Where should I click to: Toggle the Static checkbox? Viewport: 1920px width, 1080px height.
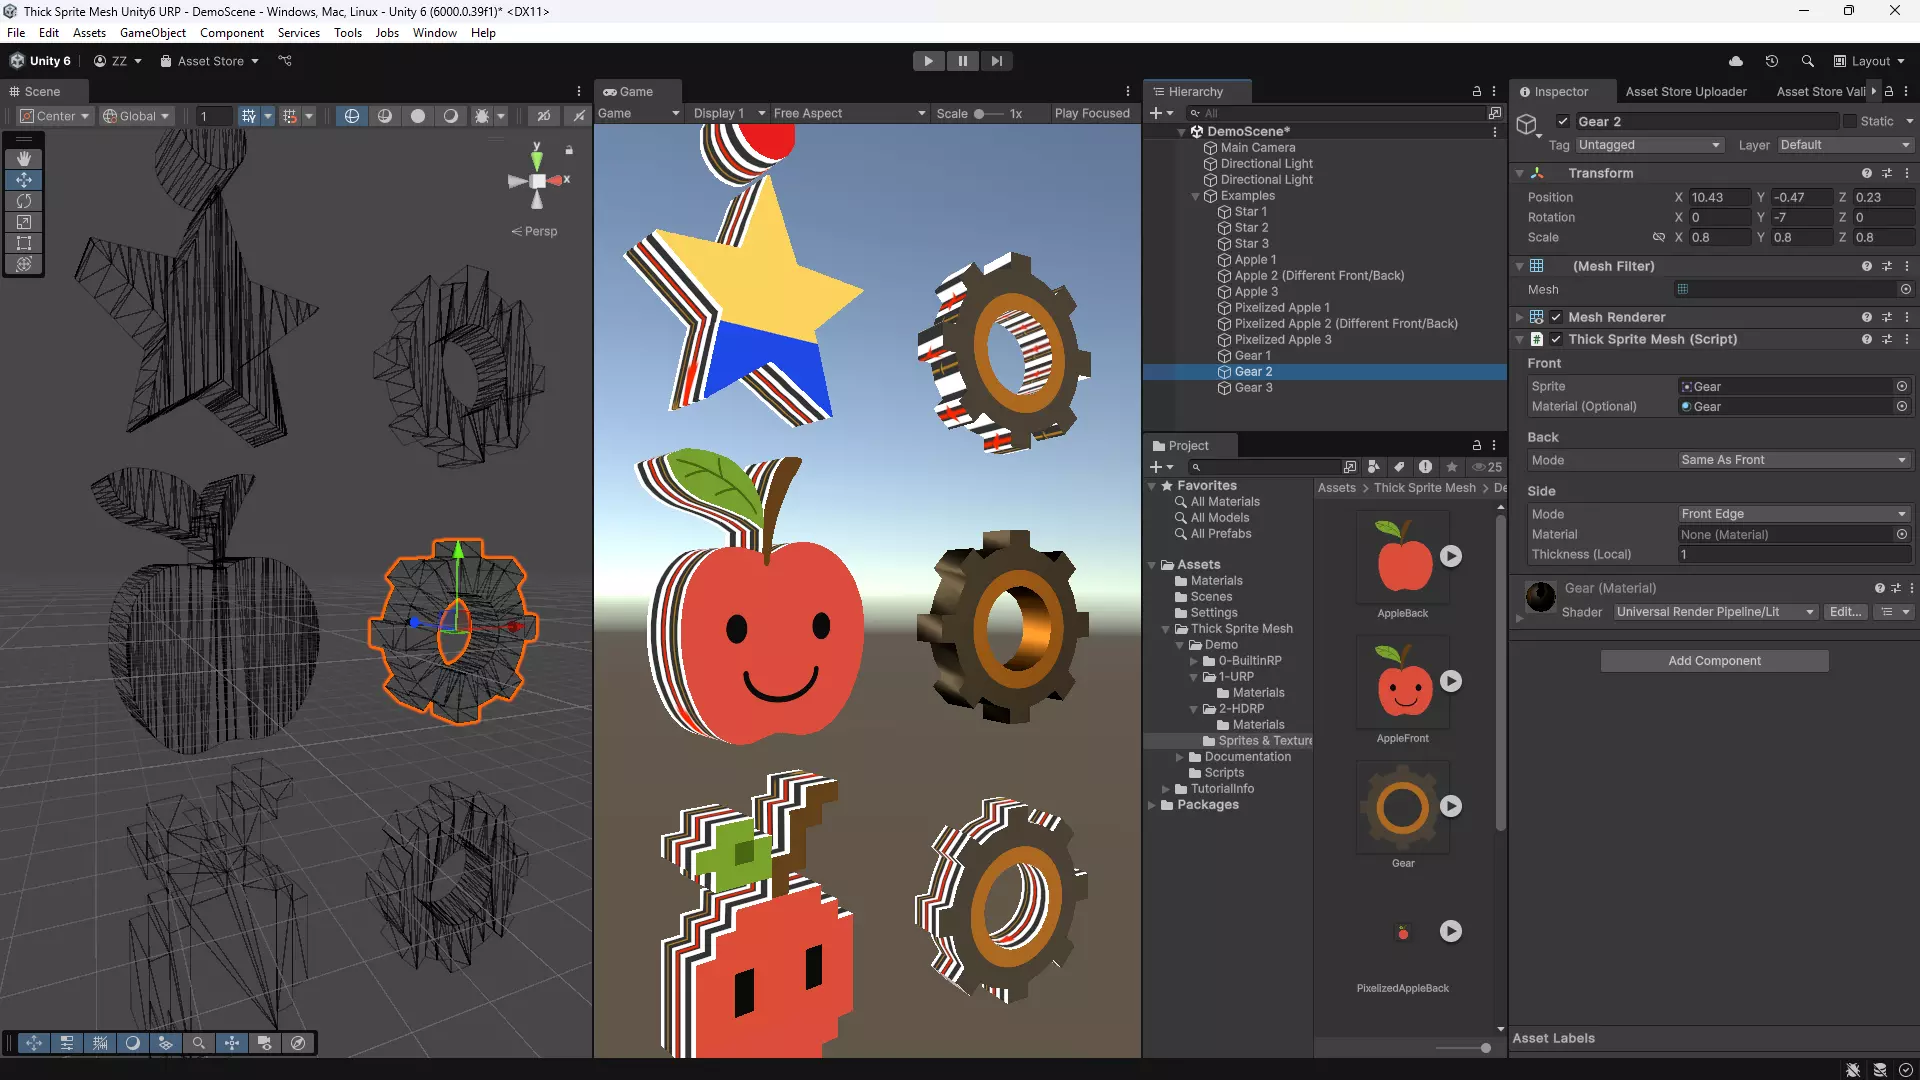click(1850, 121)
